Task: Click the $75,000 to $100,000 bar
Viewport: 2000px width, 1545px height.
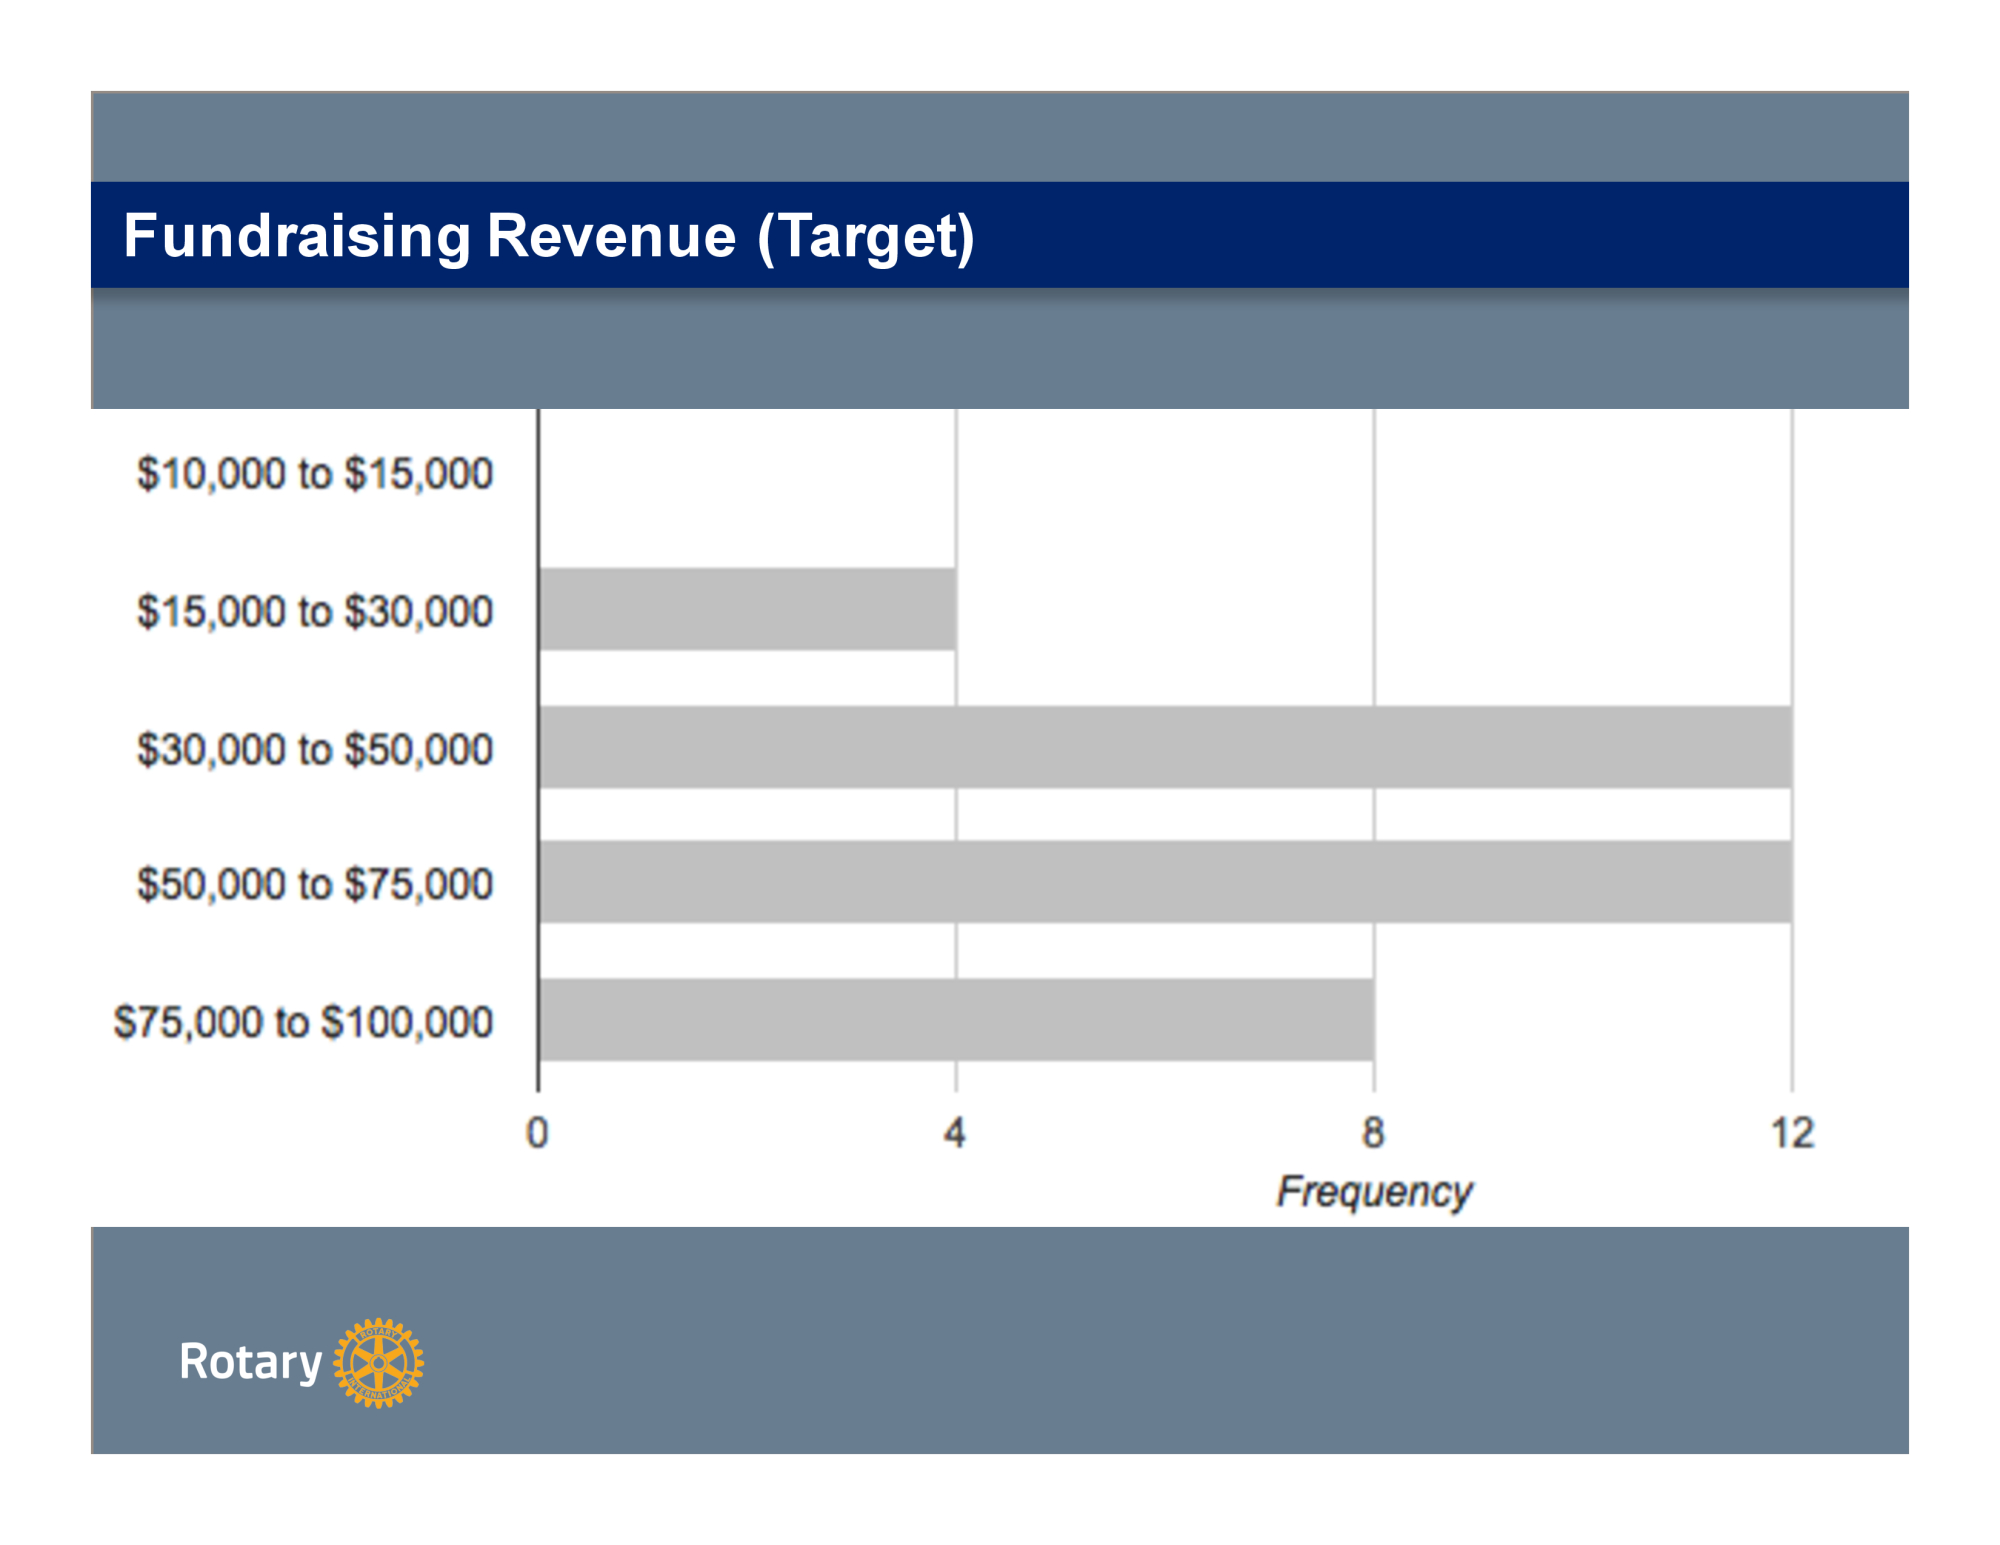Action: 956,1019
